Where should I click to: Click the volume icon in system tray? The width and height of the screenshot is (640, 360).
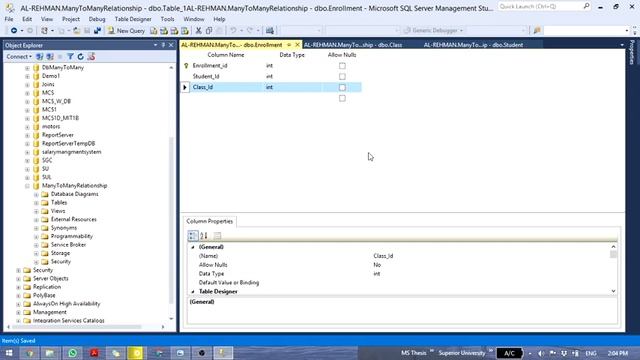tap(541, 353)
